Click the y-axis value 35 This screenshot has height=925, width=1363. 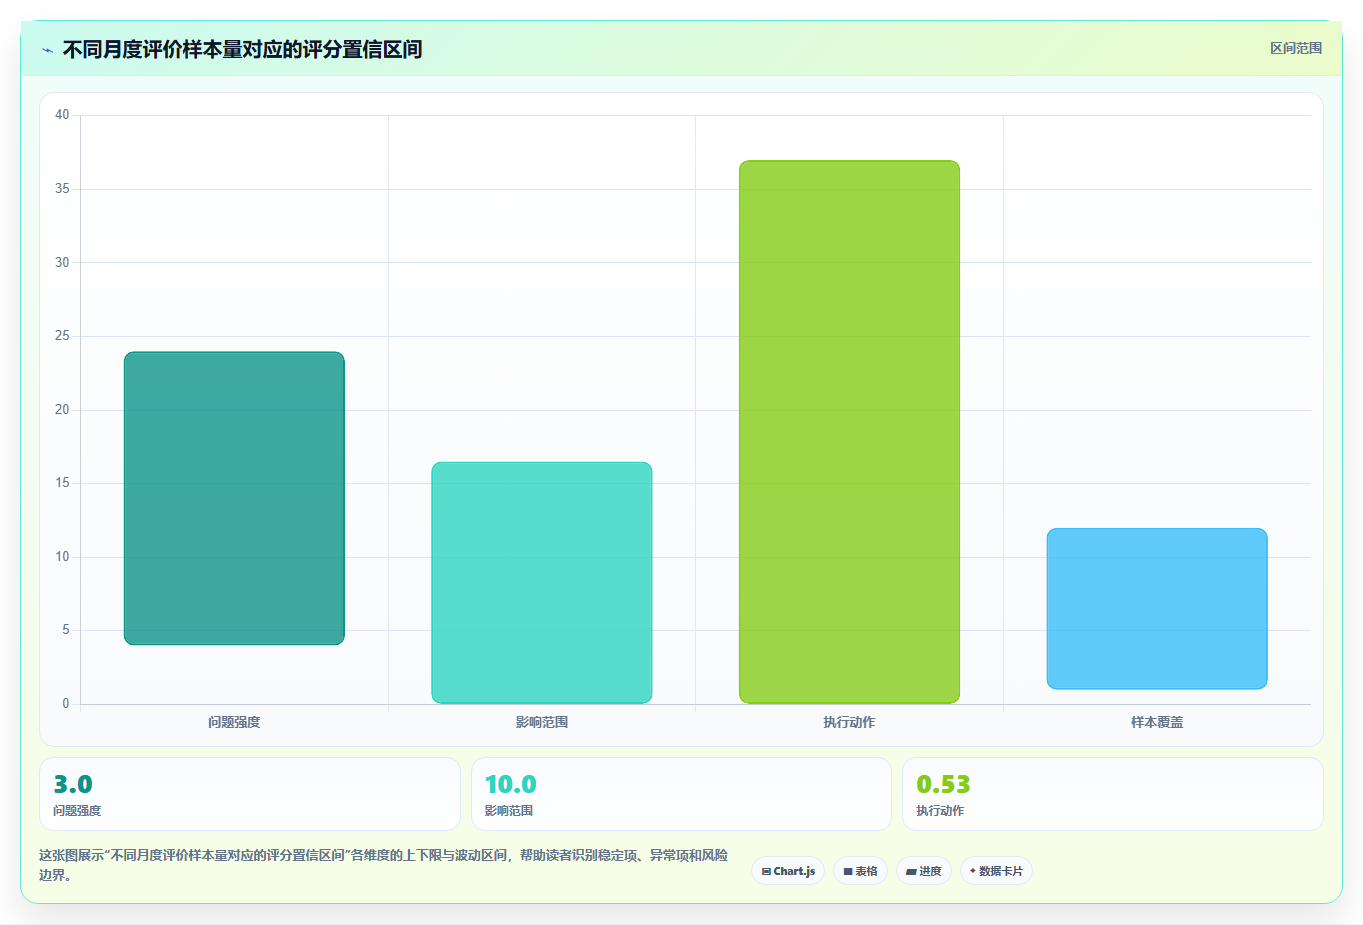click(62, 189)
